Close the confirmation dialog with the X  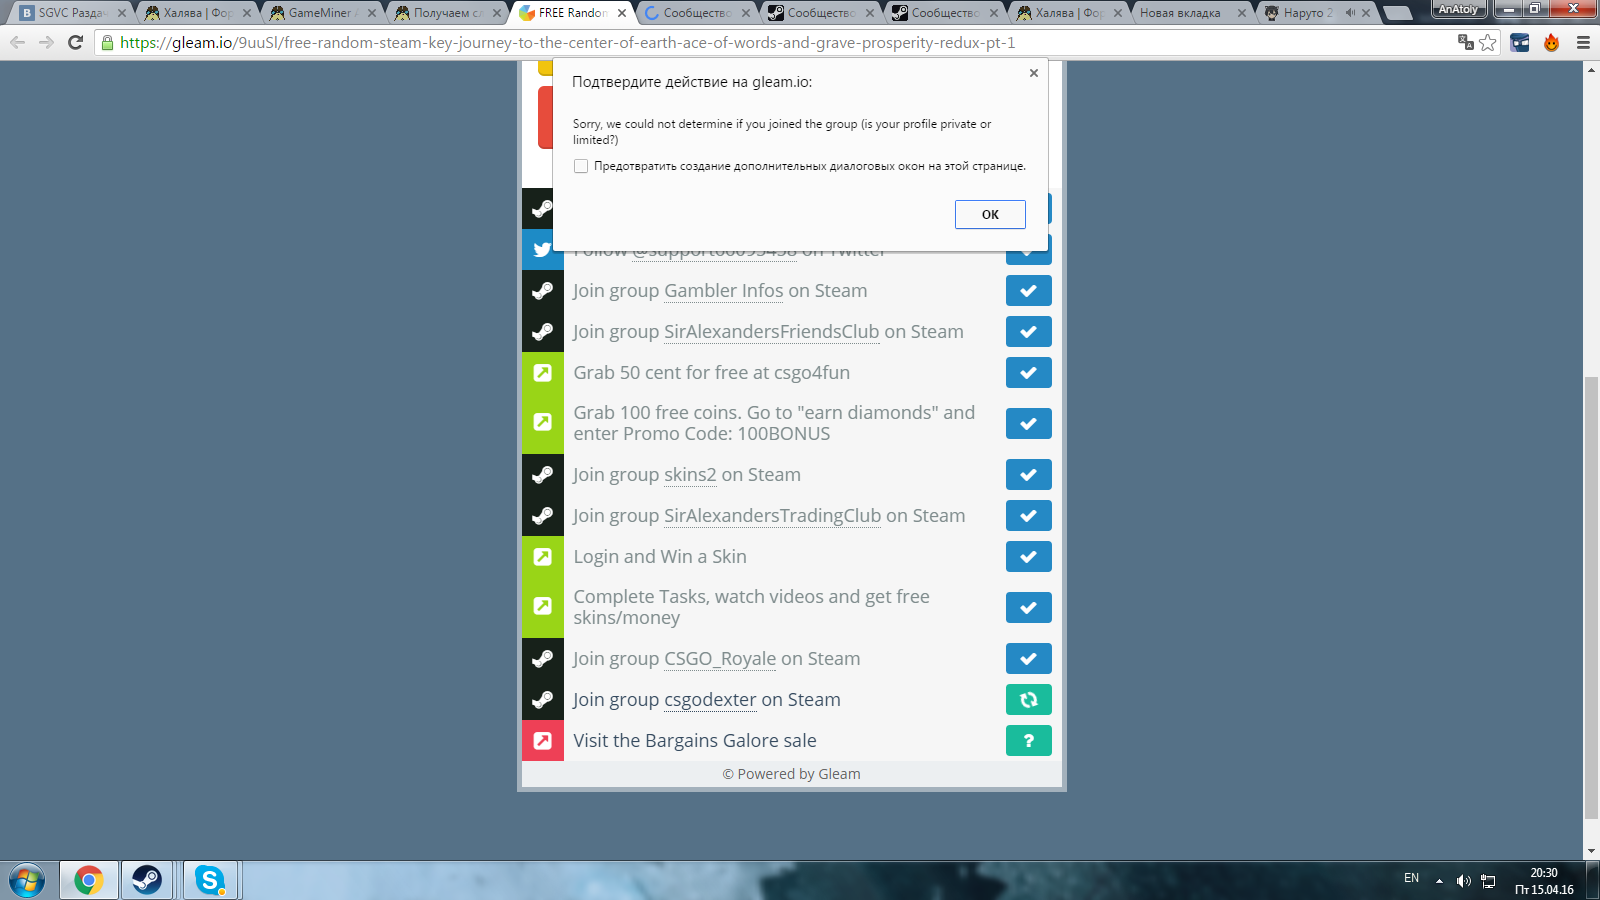1034,73
